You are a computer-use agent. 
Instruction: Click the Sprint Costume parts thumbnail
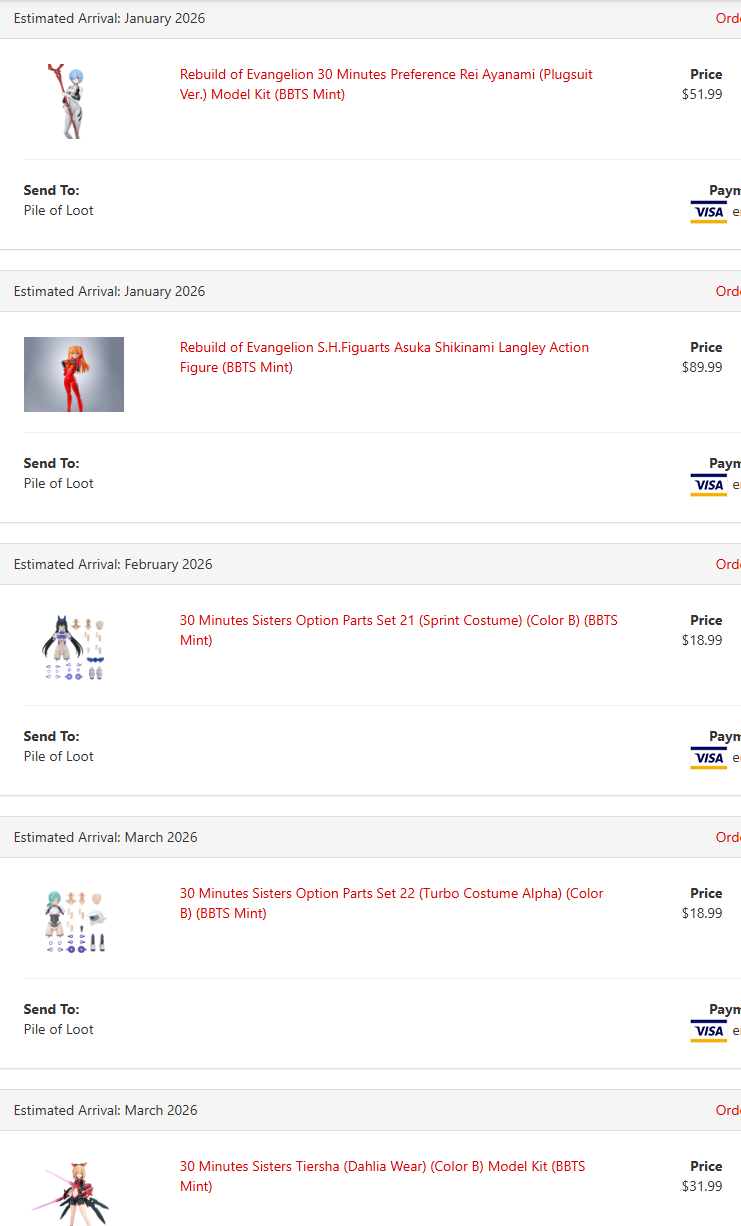(x=74, y=647)
